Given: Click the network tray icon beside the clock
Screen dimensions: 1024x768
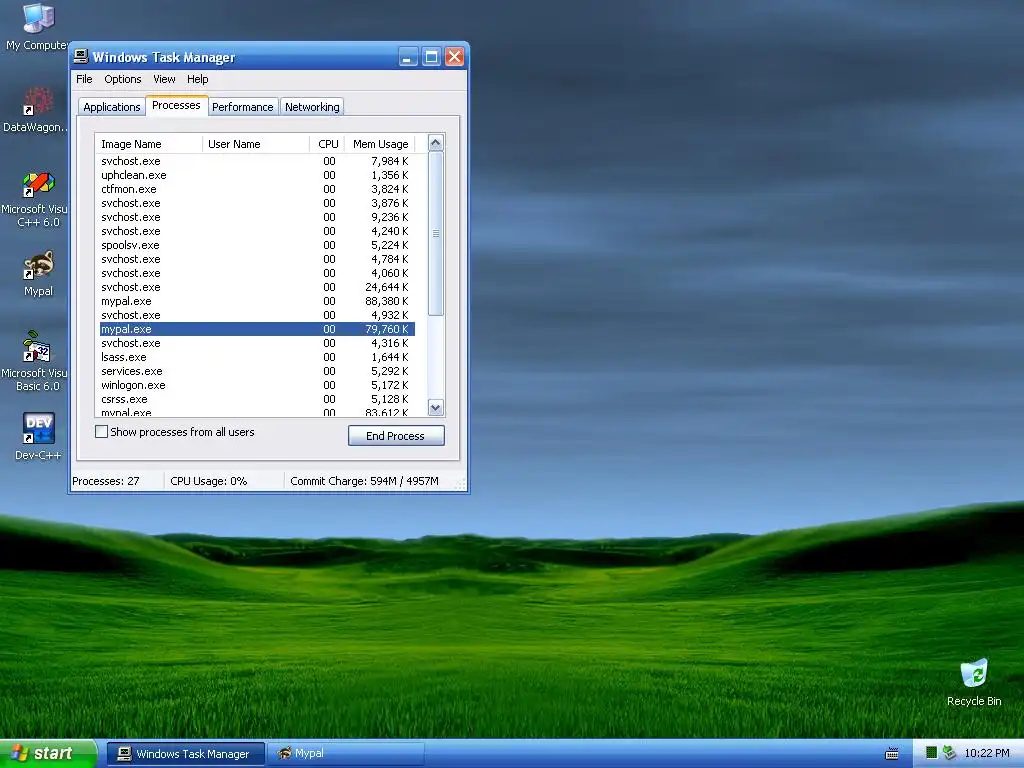Looking at the screenshot, I should (949, 753).
